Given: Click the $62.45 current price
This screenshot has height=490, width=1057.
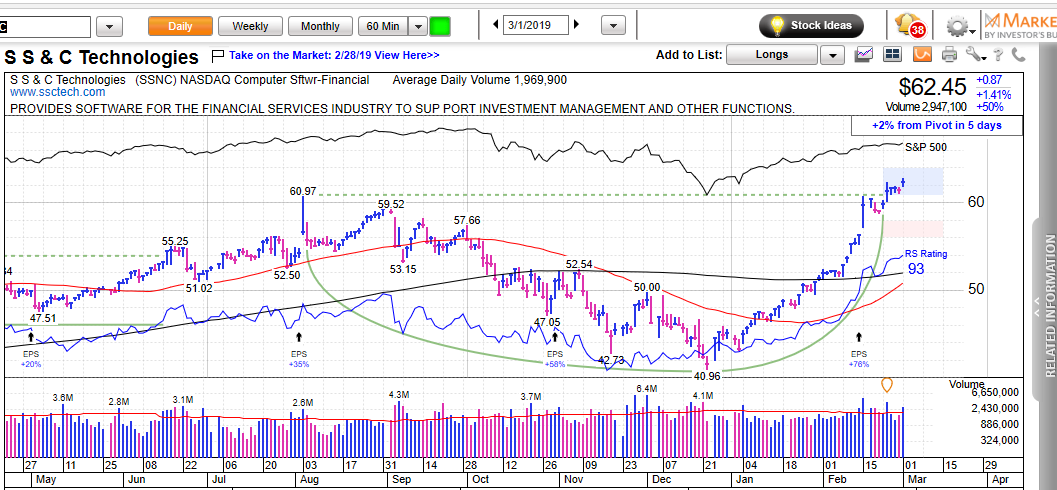Looking at the screenshot, I should click(x=932, y=86).
